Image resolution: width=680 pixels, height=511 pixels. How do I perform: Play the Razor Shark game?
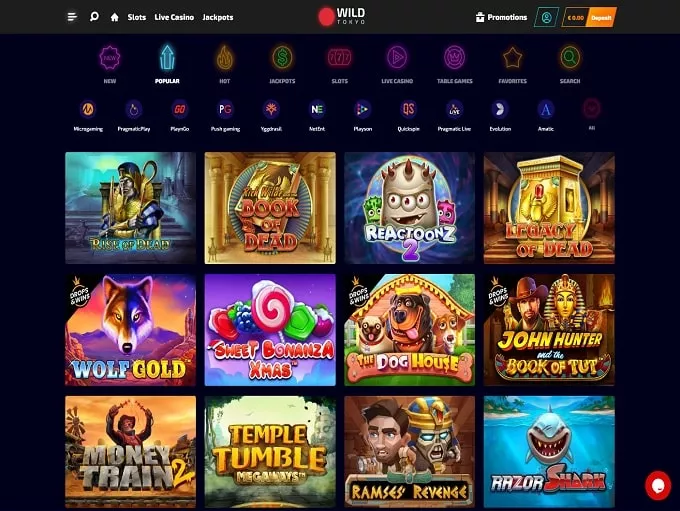click(x=549, y=452)
